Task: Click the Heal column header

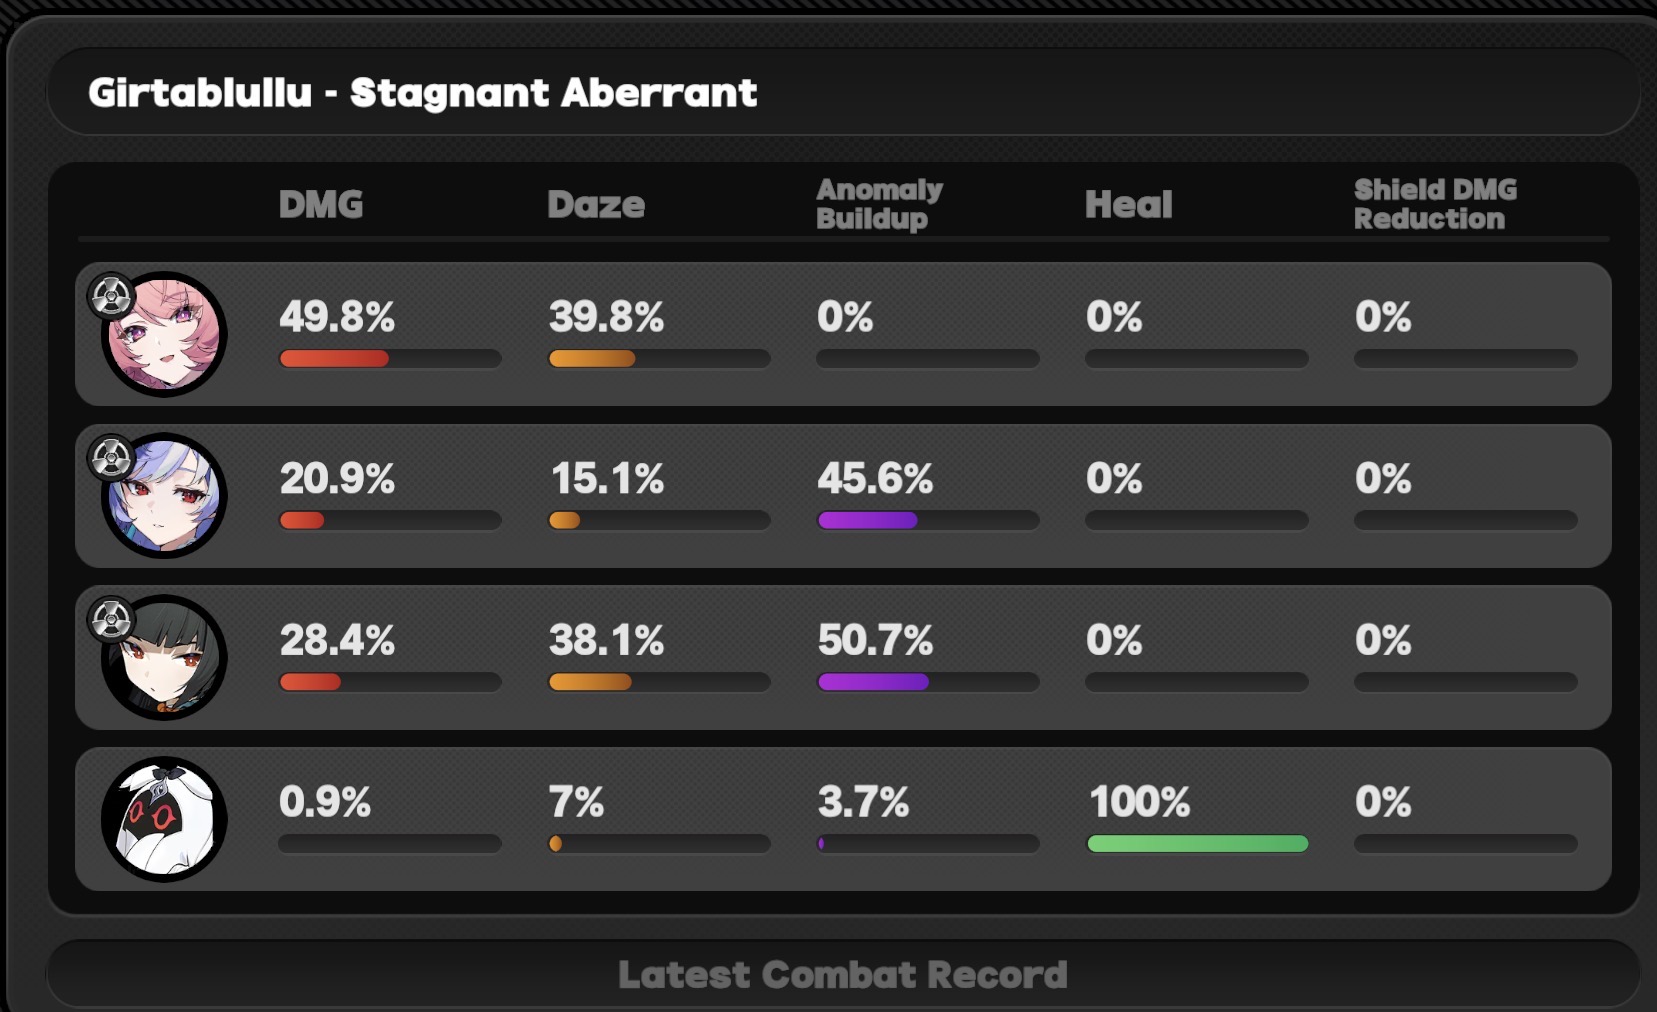Action: [1129, 204]
